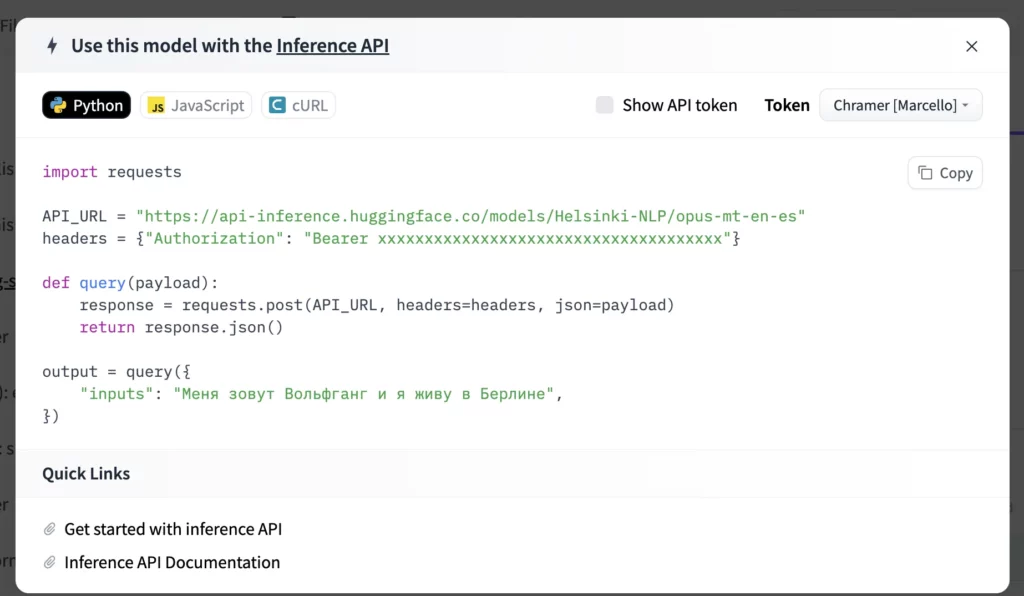This screenshot has height=596, width=1024.
Task: Open Get started with inference API link
Action: point(173,529)
